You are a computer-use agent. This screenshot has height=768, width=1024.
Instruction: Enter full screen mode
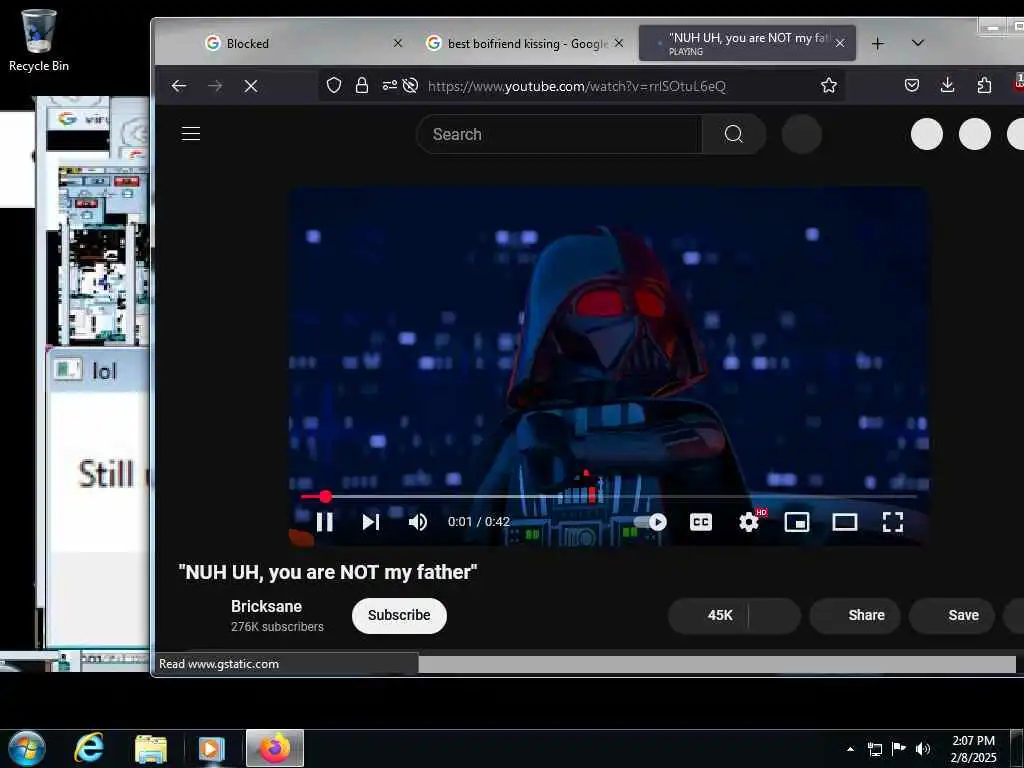pos(893,522)
